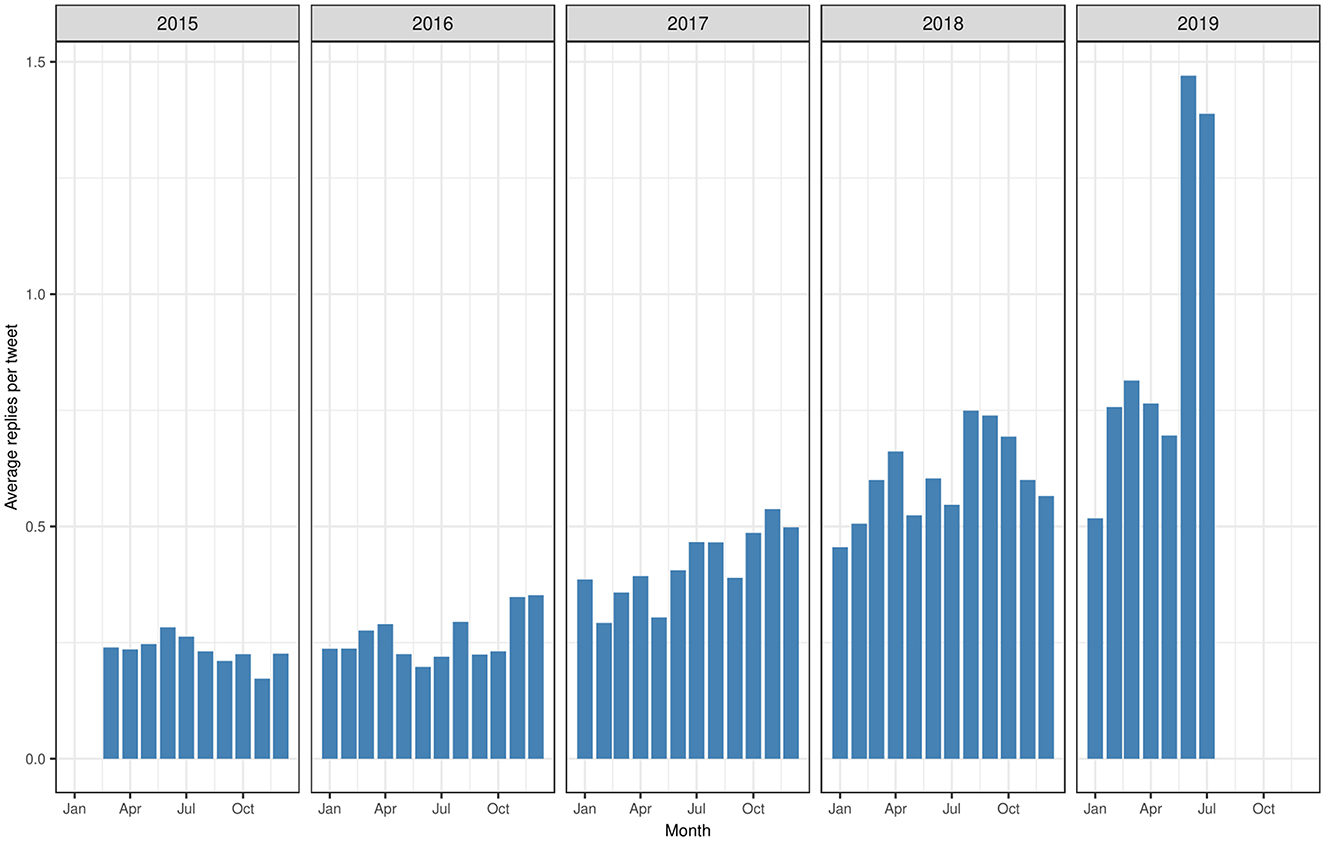The image size is (1325, 841).
Task: Click the 2015 facet header
Action: pos(177,23)
